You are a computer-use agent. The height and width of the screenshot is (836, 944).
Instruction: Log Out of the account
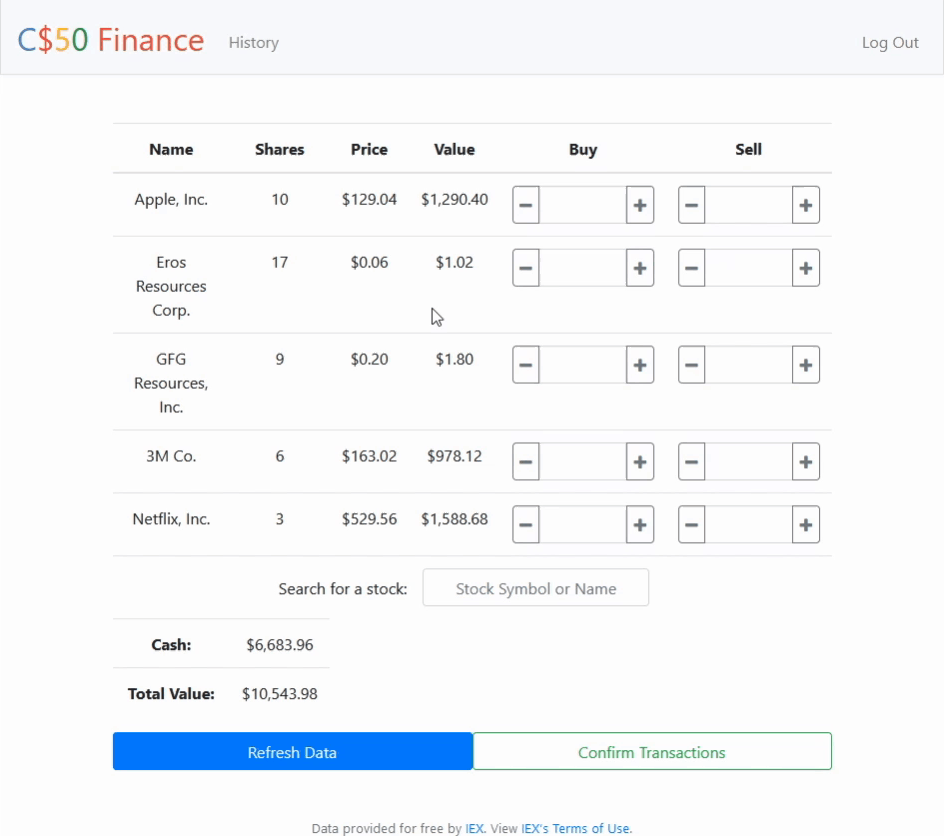click(x=889, y=43)
